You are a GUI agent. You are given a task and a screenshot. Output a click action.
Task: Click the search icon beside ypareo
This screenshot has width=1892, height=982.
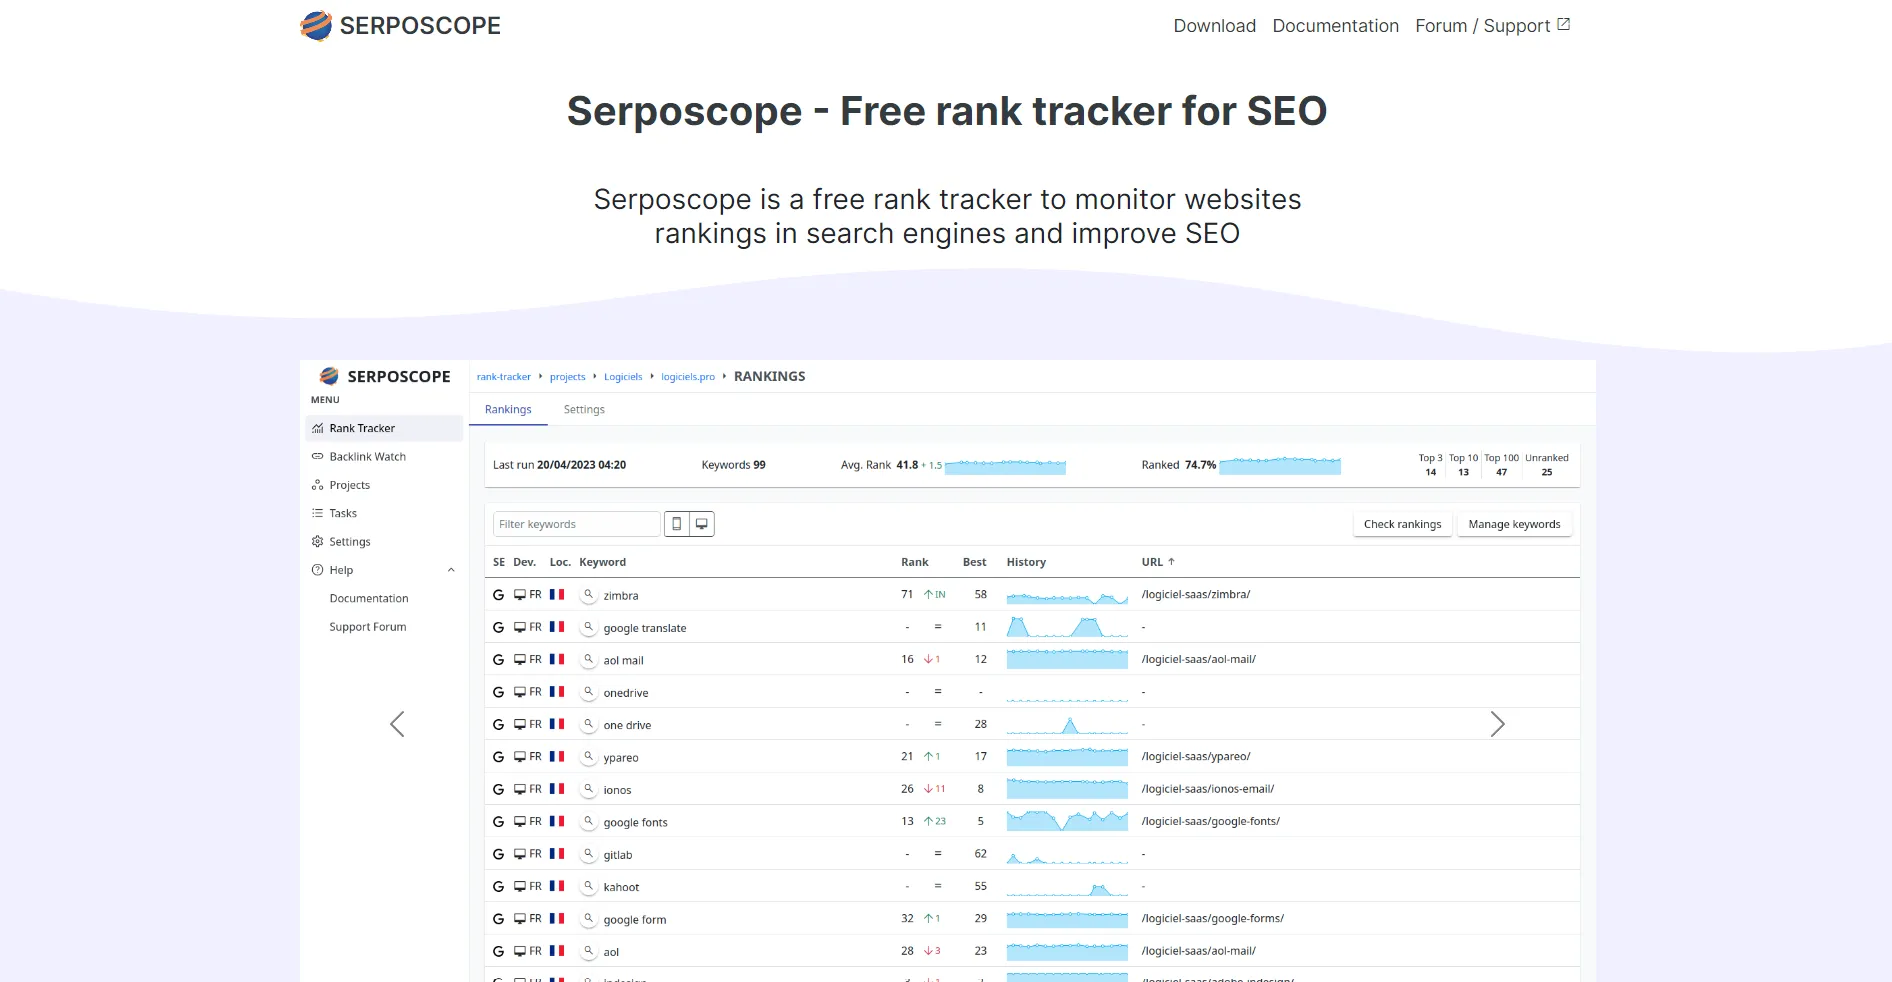pyautogui.click(x=589, y=757)
